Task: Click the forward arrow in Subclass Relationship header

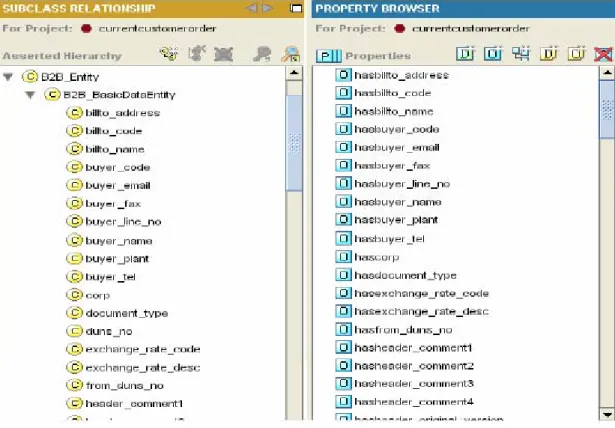Action: coord(267,8)
